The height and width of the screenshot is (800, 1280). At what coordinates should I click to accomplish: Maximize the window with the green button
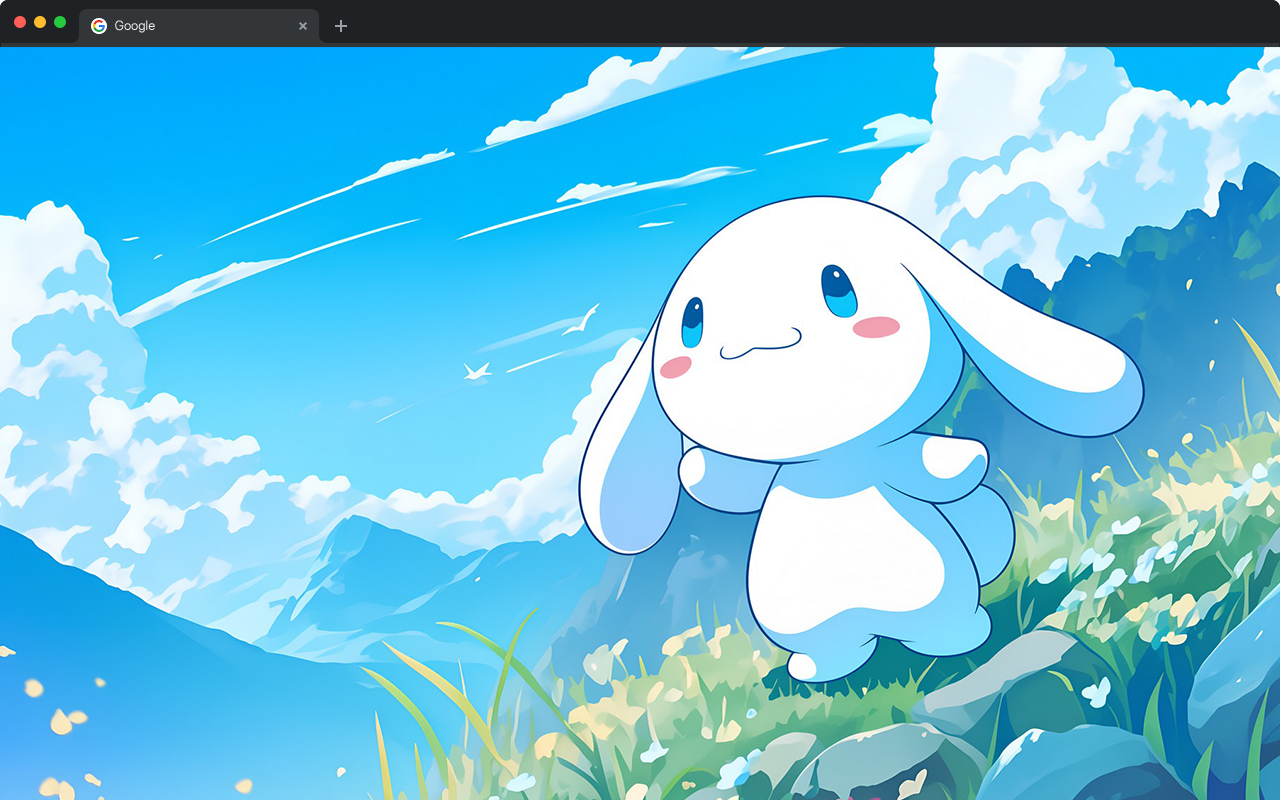[60, 22]
